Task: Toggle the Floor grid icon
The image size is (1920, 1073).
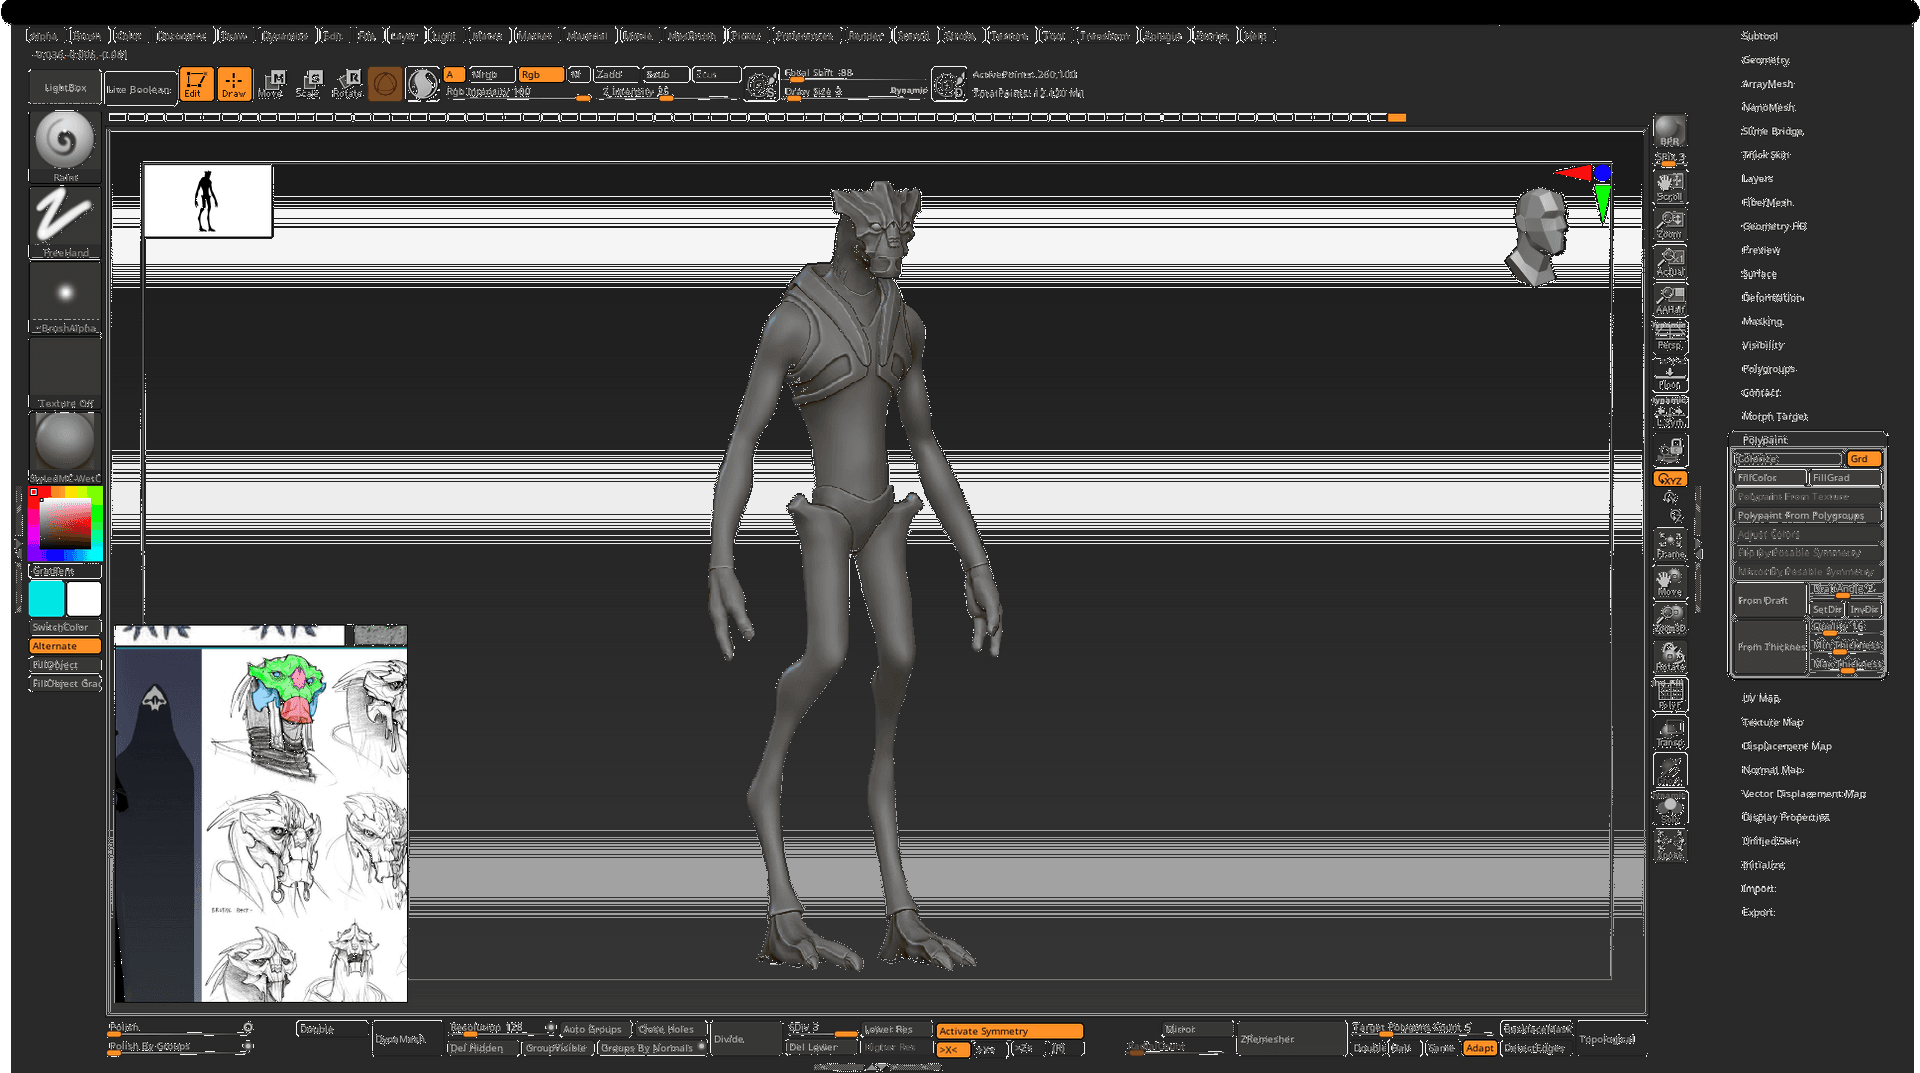Action: [x=1669, y=375]
